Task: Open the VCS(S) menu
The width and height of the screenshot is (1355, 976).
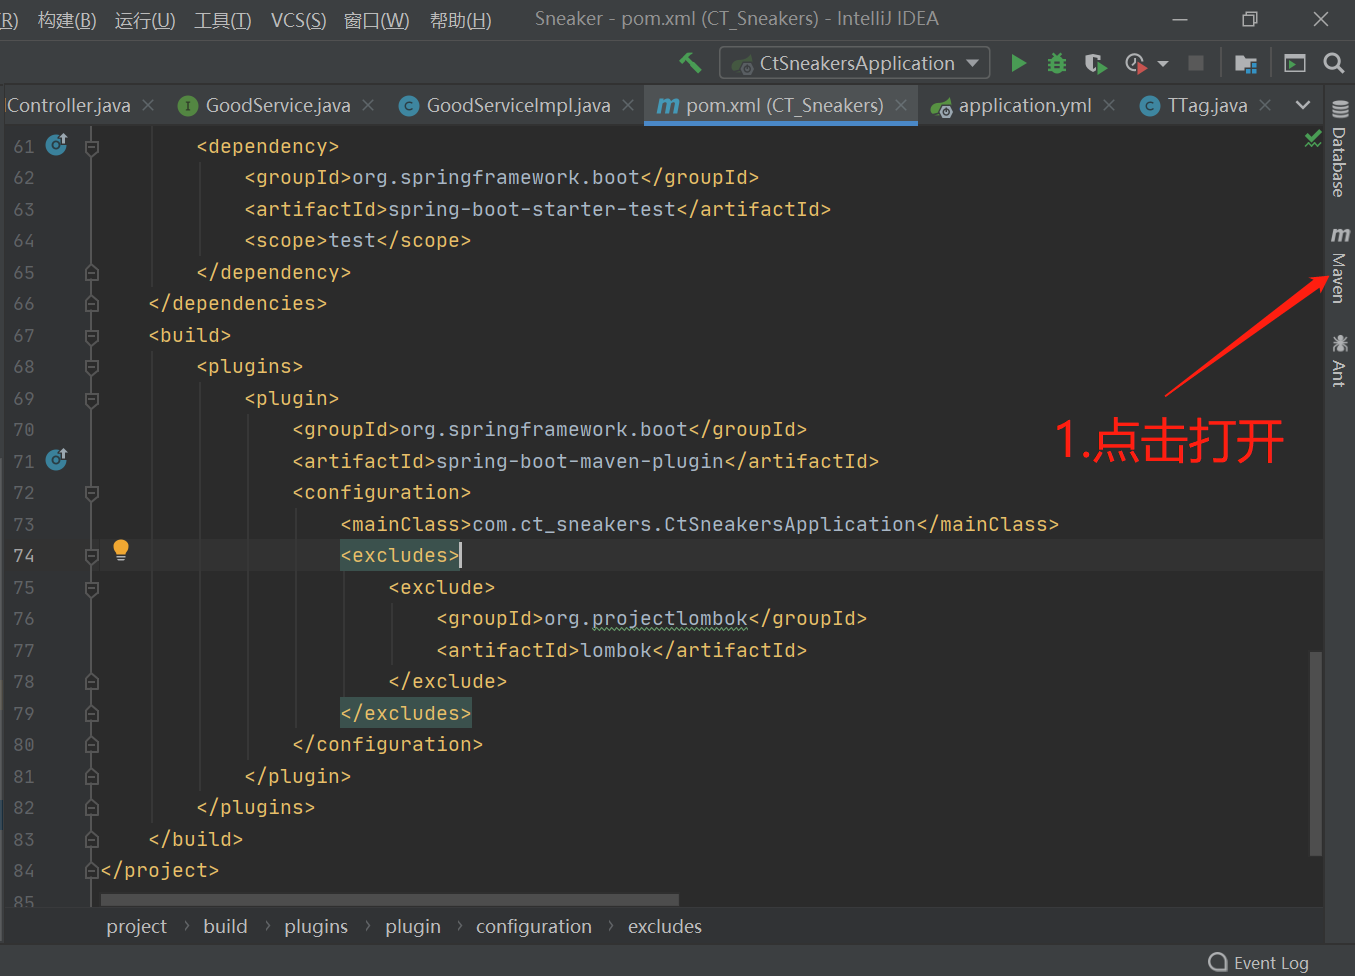Action: pyautogui.click(x=298, y=20)
